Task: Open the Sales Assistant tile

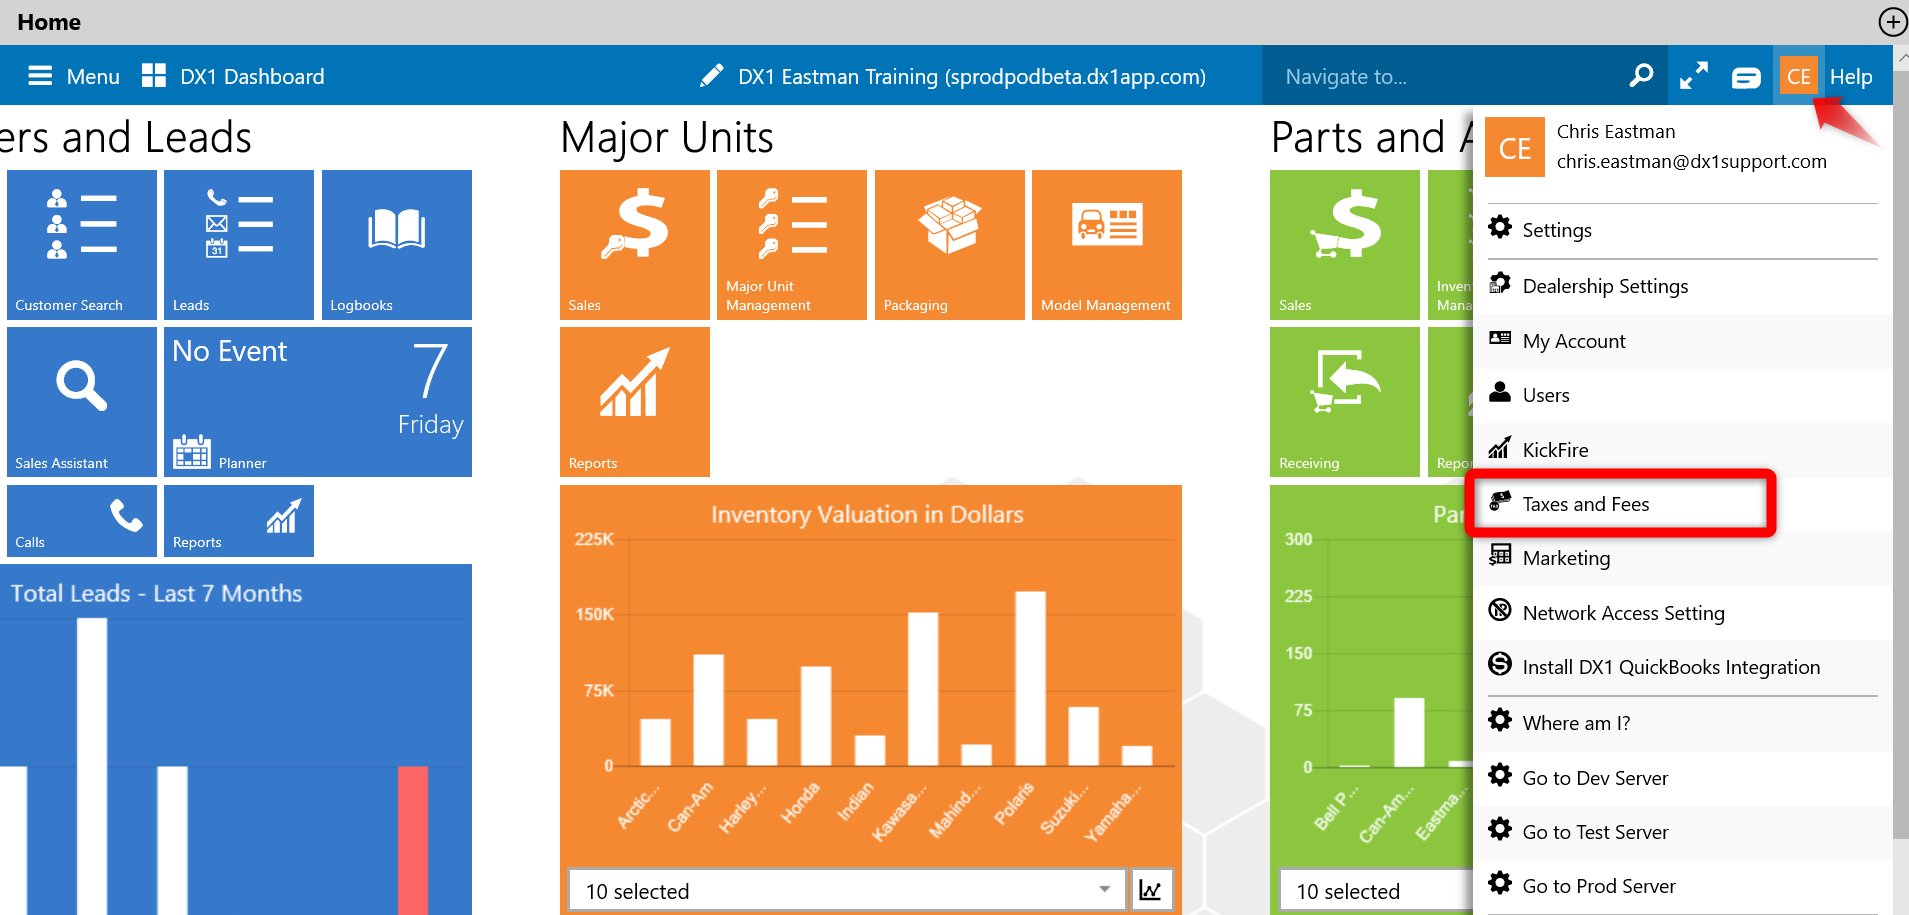Action: [x=82, y=402]
